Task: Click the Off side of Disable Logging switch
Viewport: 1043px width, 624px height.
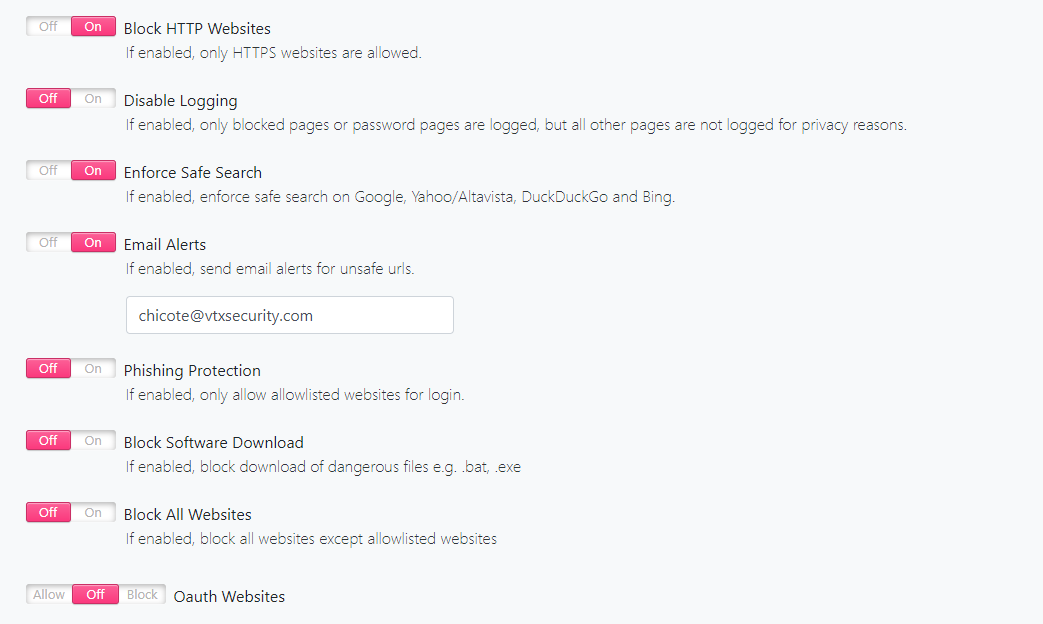Action: pos(47,98)
